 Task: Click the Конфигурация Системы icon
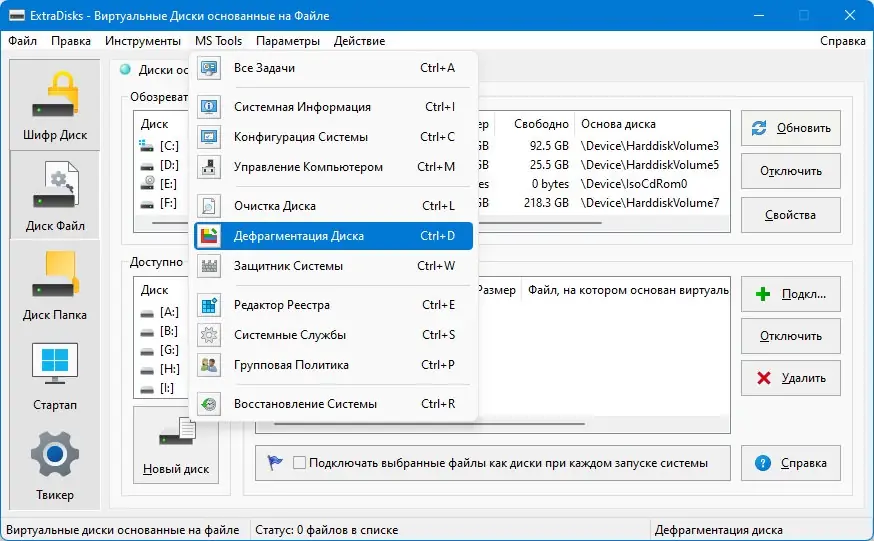209,137
